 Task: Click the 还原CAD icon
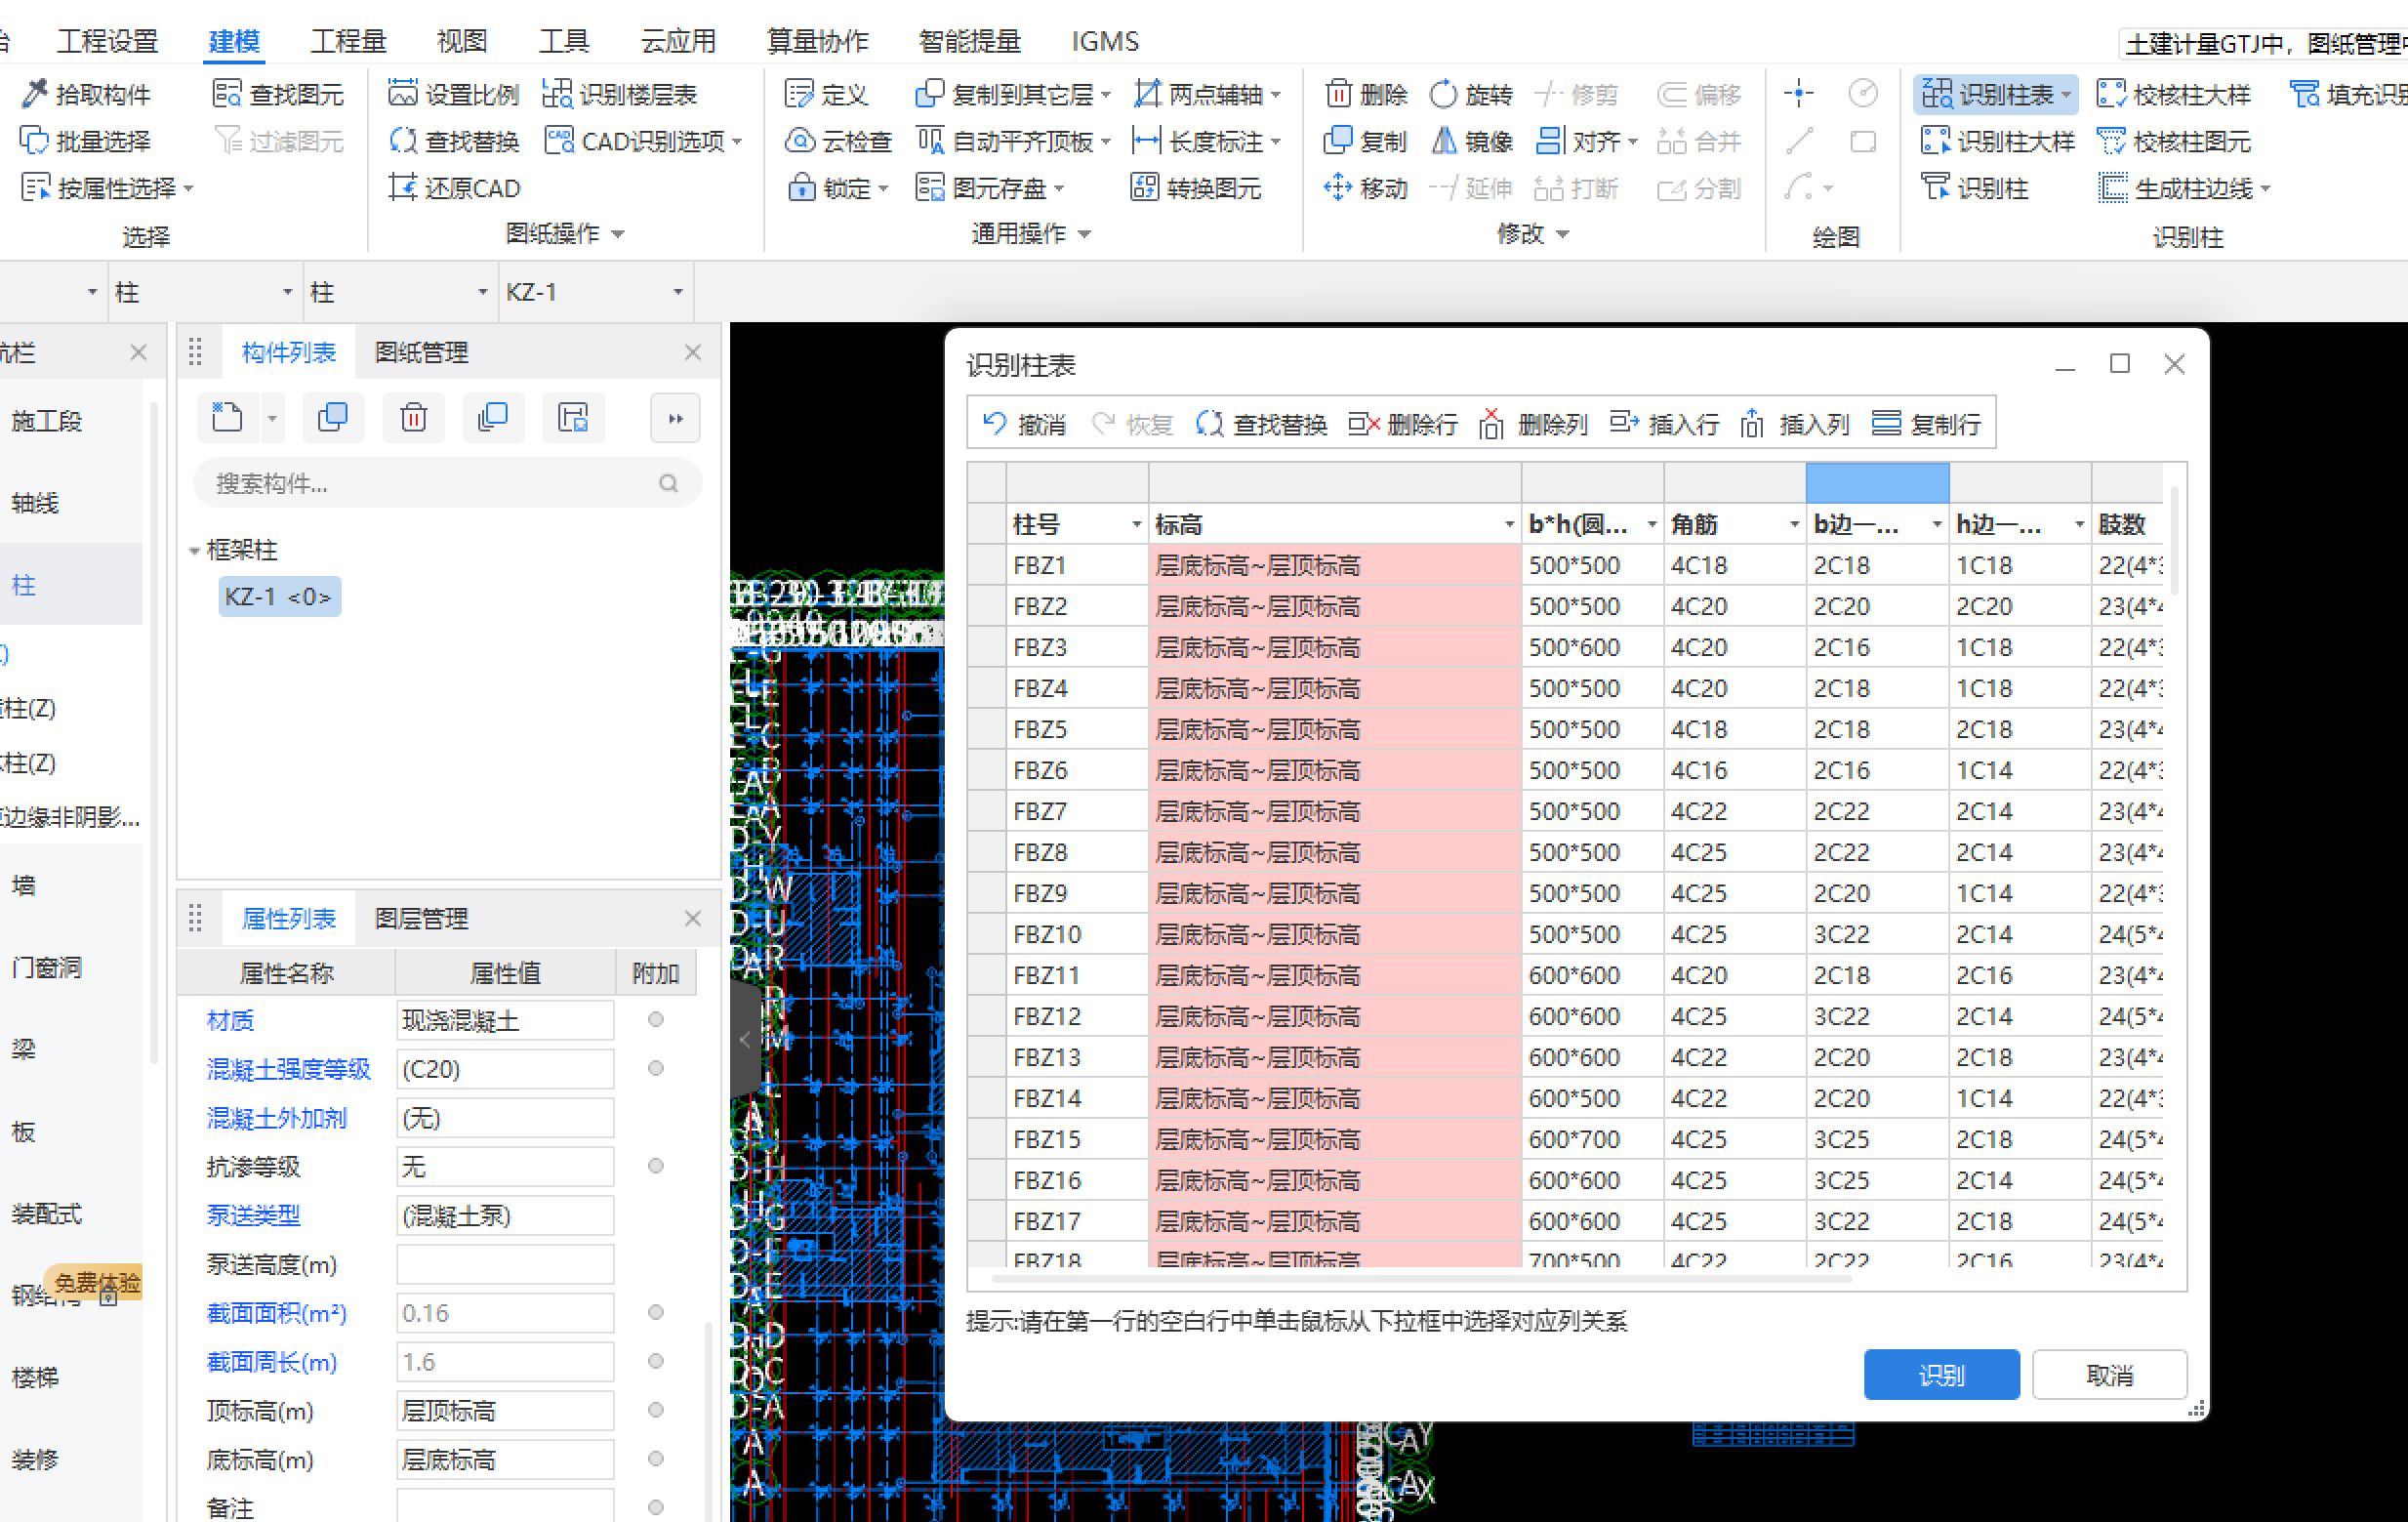pos(402,188)
